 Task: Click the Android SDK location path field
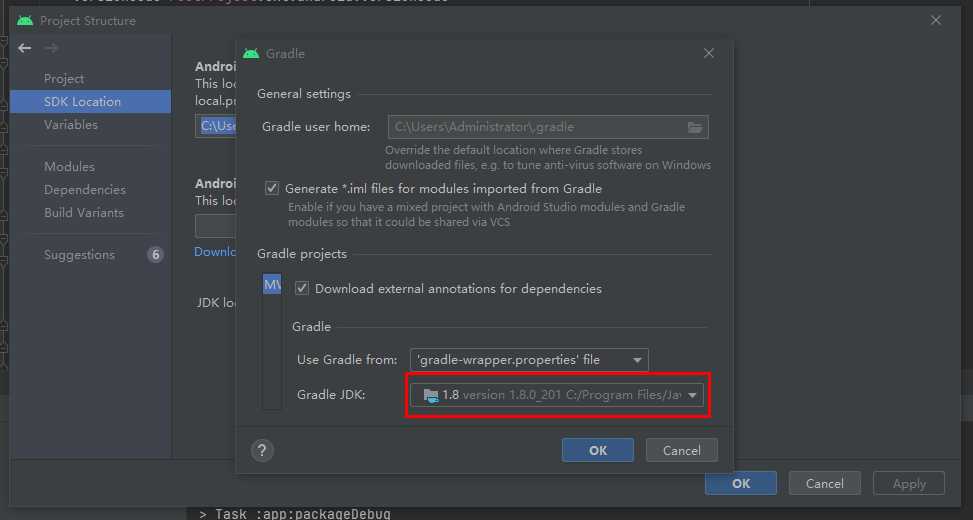click(x=215, y=126)
